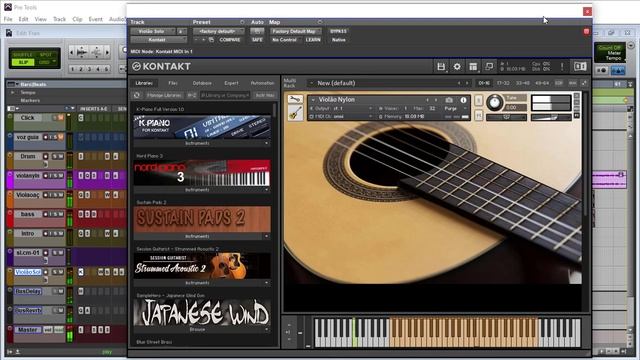Open the Multi Rack New (default) dropdown
Viewport: 640px width, 360px height.
389,83
